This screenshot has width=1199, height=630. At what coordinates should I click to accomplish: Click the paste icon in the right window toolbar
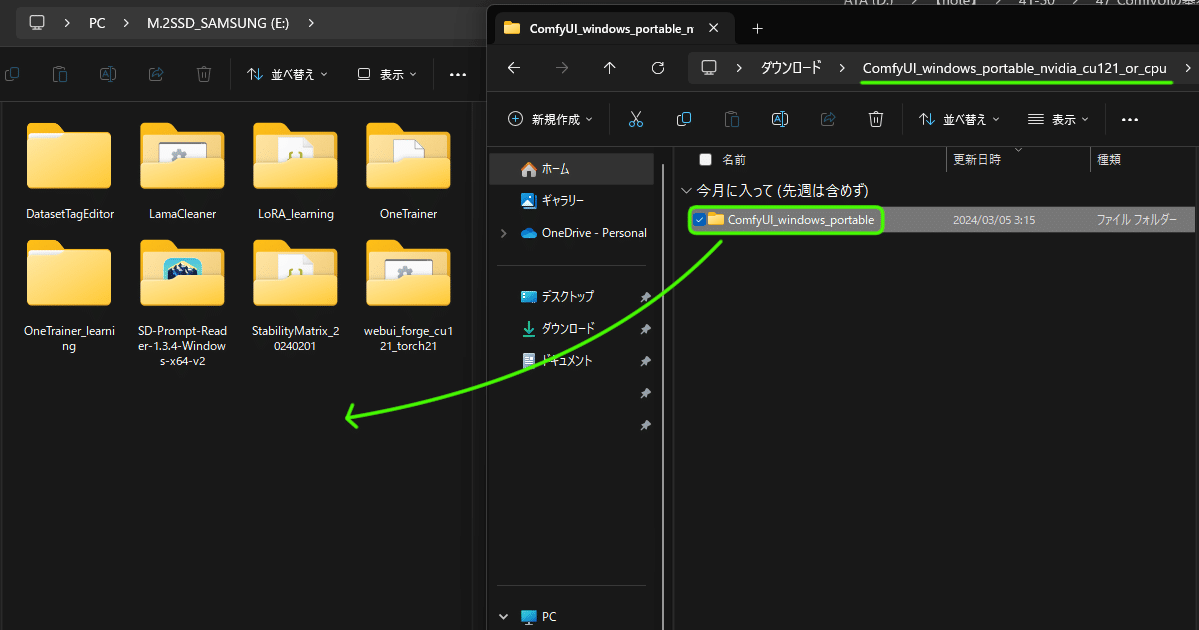tap(732, 119)
